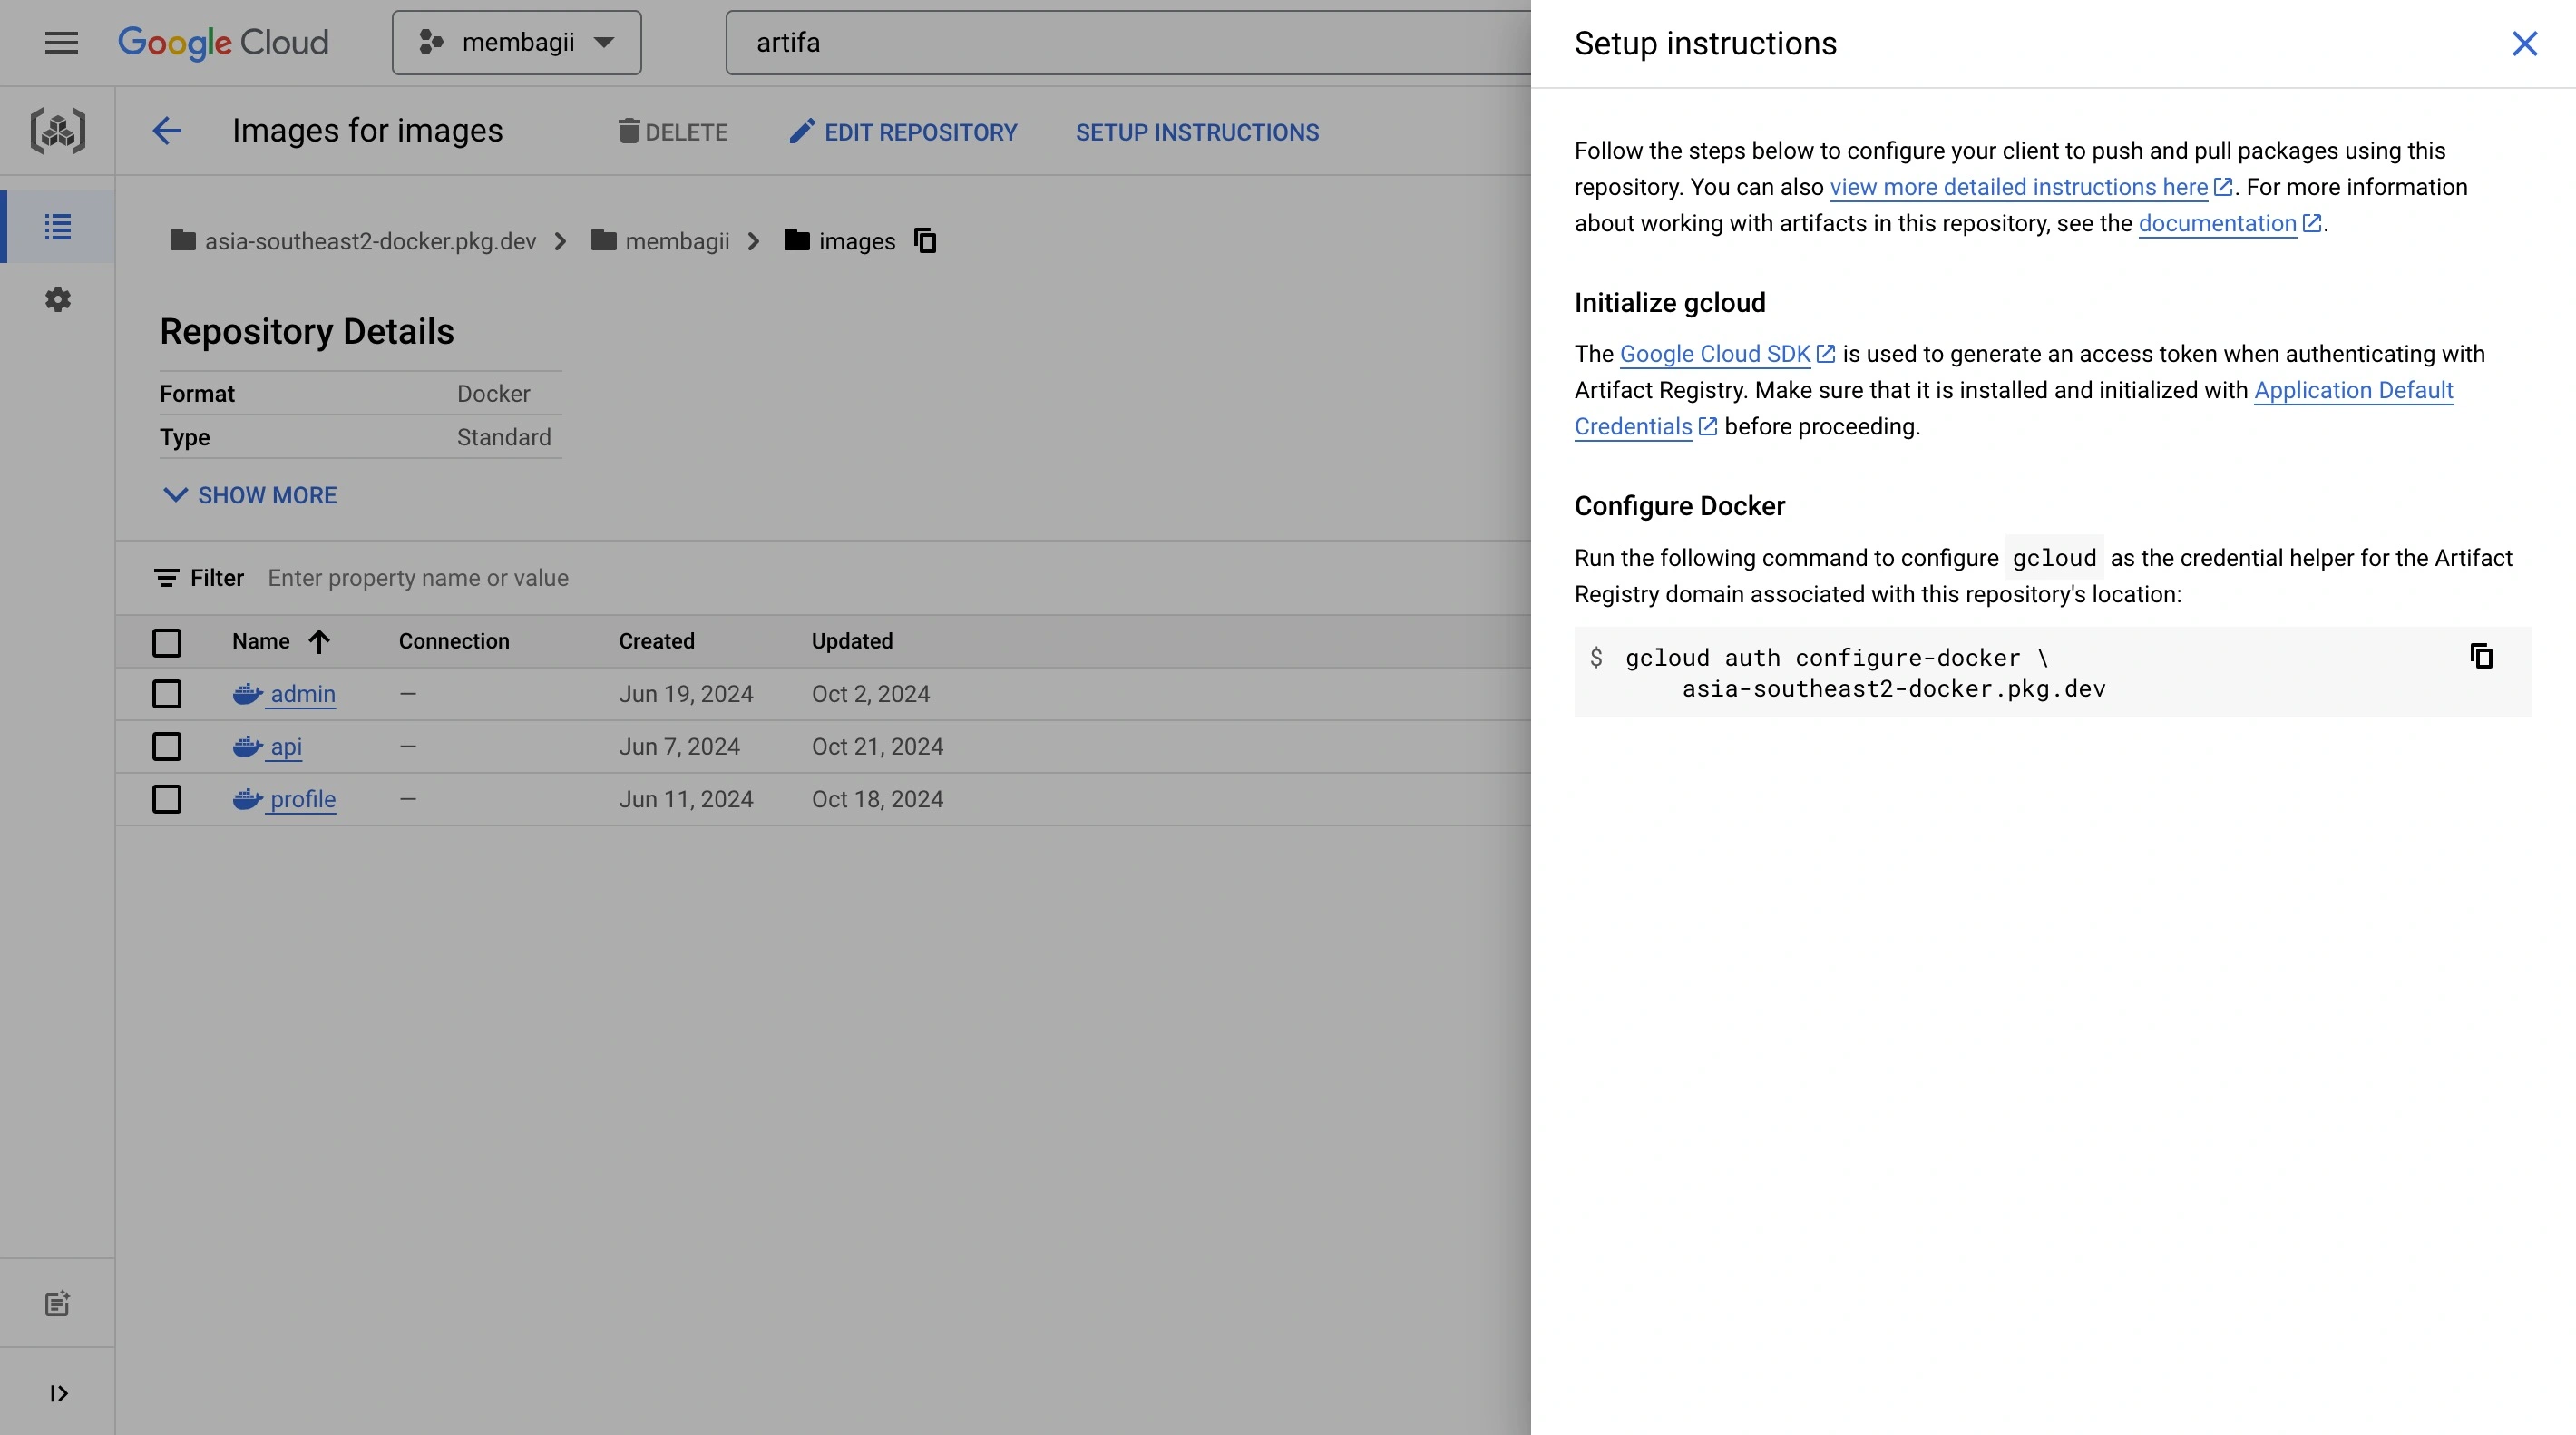Viewport: 2576px width, 1435px height.
Task: Open the Google Cloud SDK link
Action: click(1715, 354)
